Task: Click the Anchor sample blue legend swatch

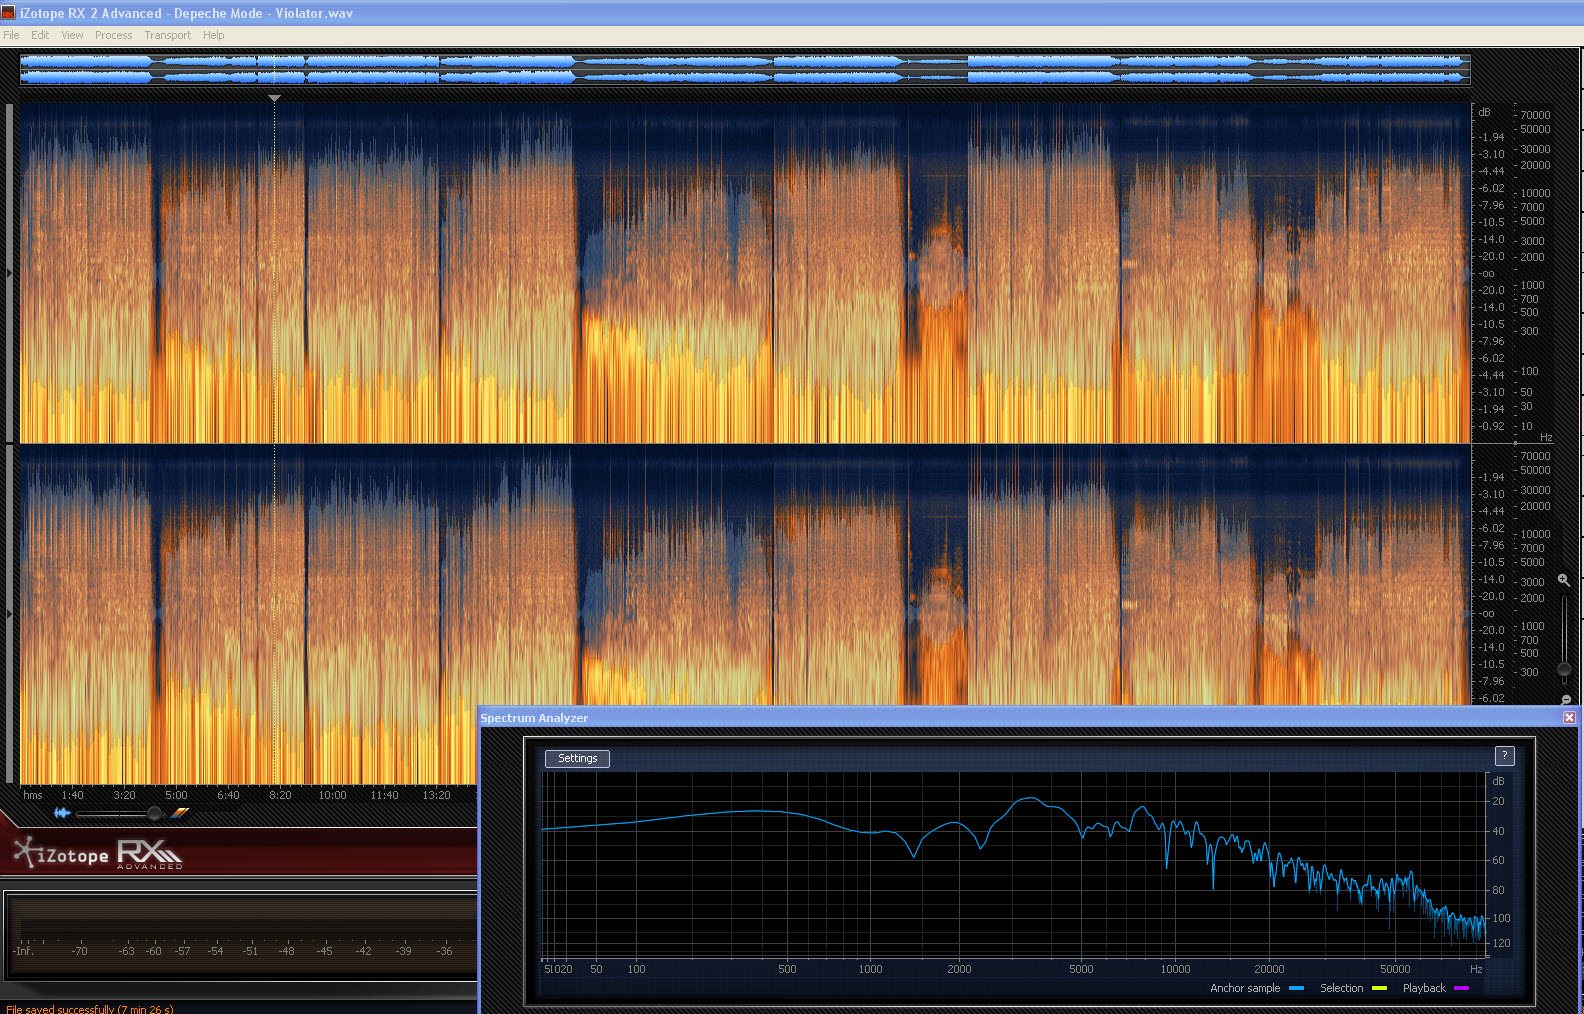Action: pos(1296,988)
